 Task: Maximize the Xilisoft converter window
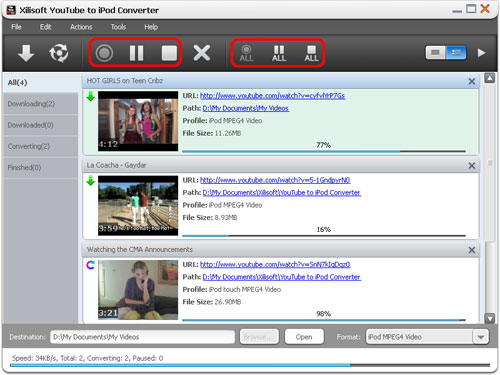pyautogui.click(x=471, y=9)
